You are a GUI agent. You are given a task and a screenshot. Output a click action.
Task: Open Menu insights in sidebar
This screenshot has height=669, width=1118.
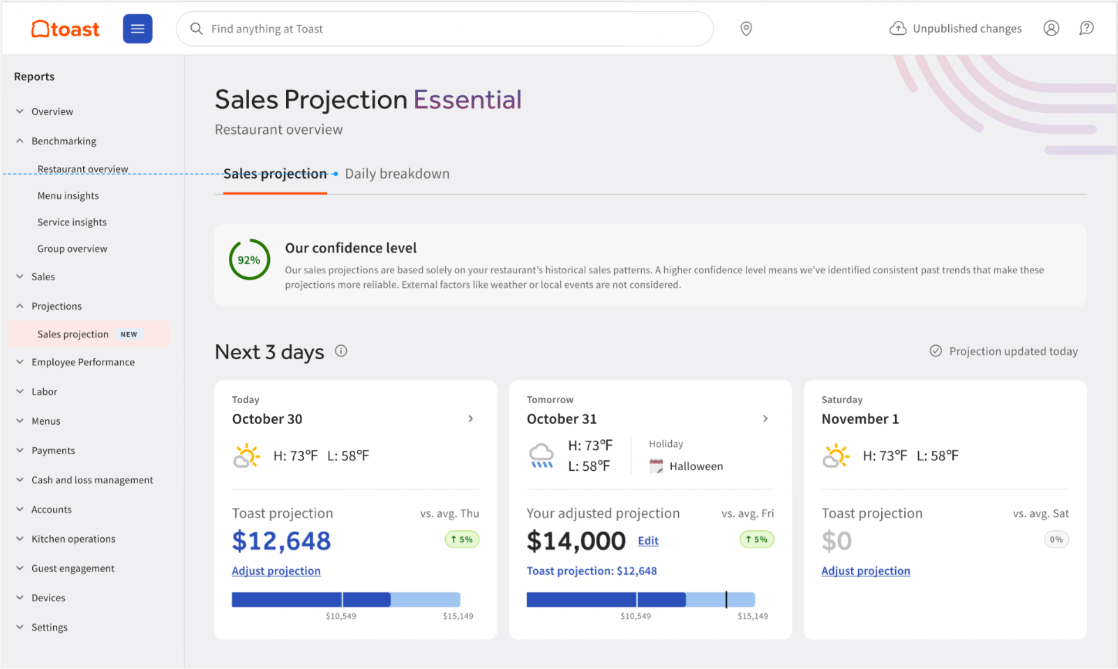pos(68,196)
